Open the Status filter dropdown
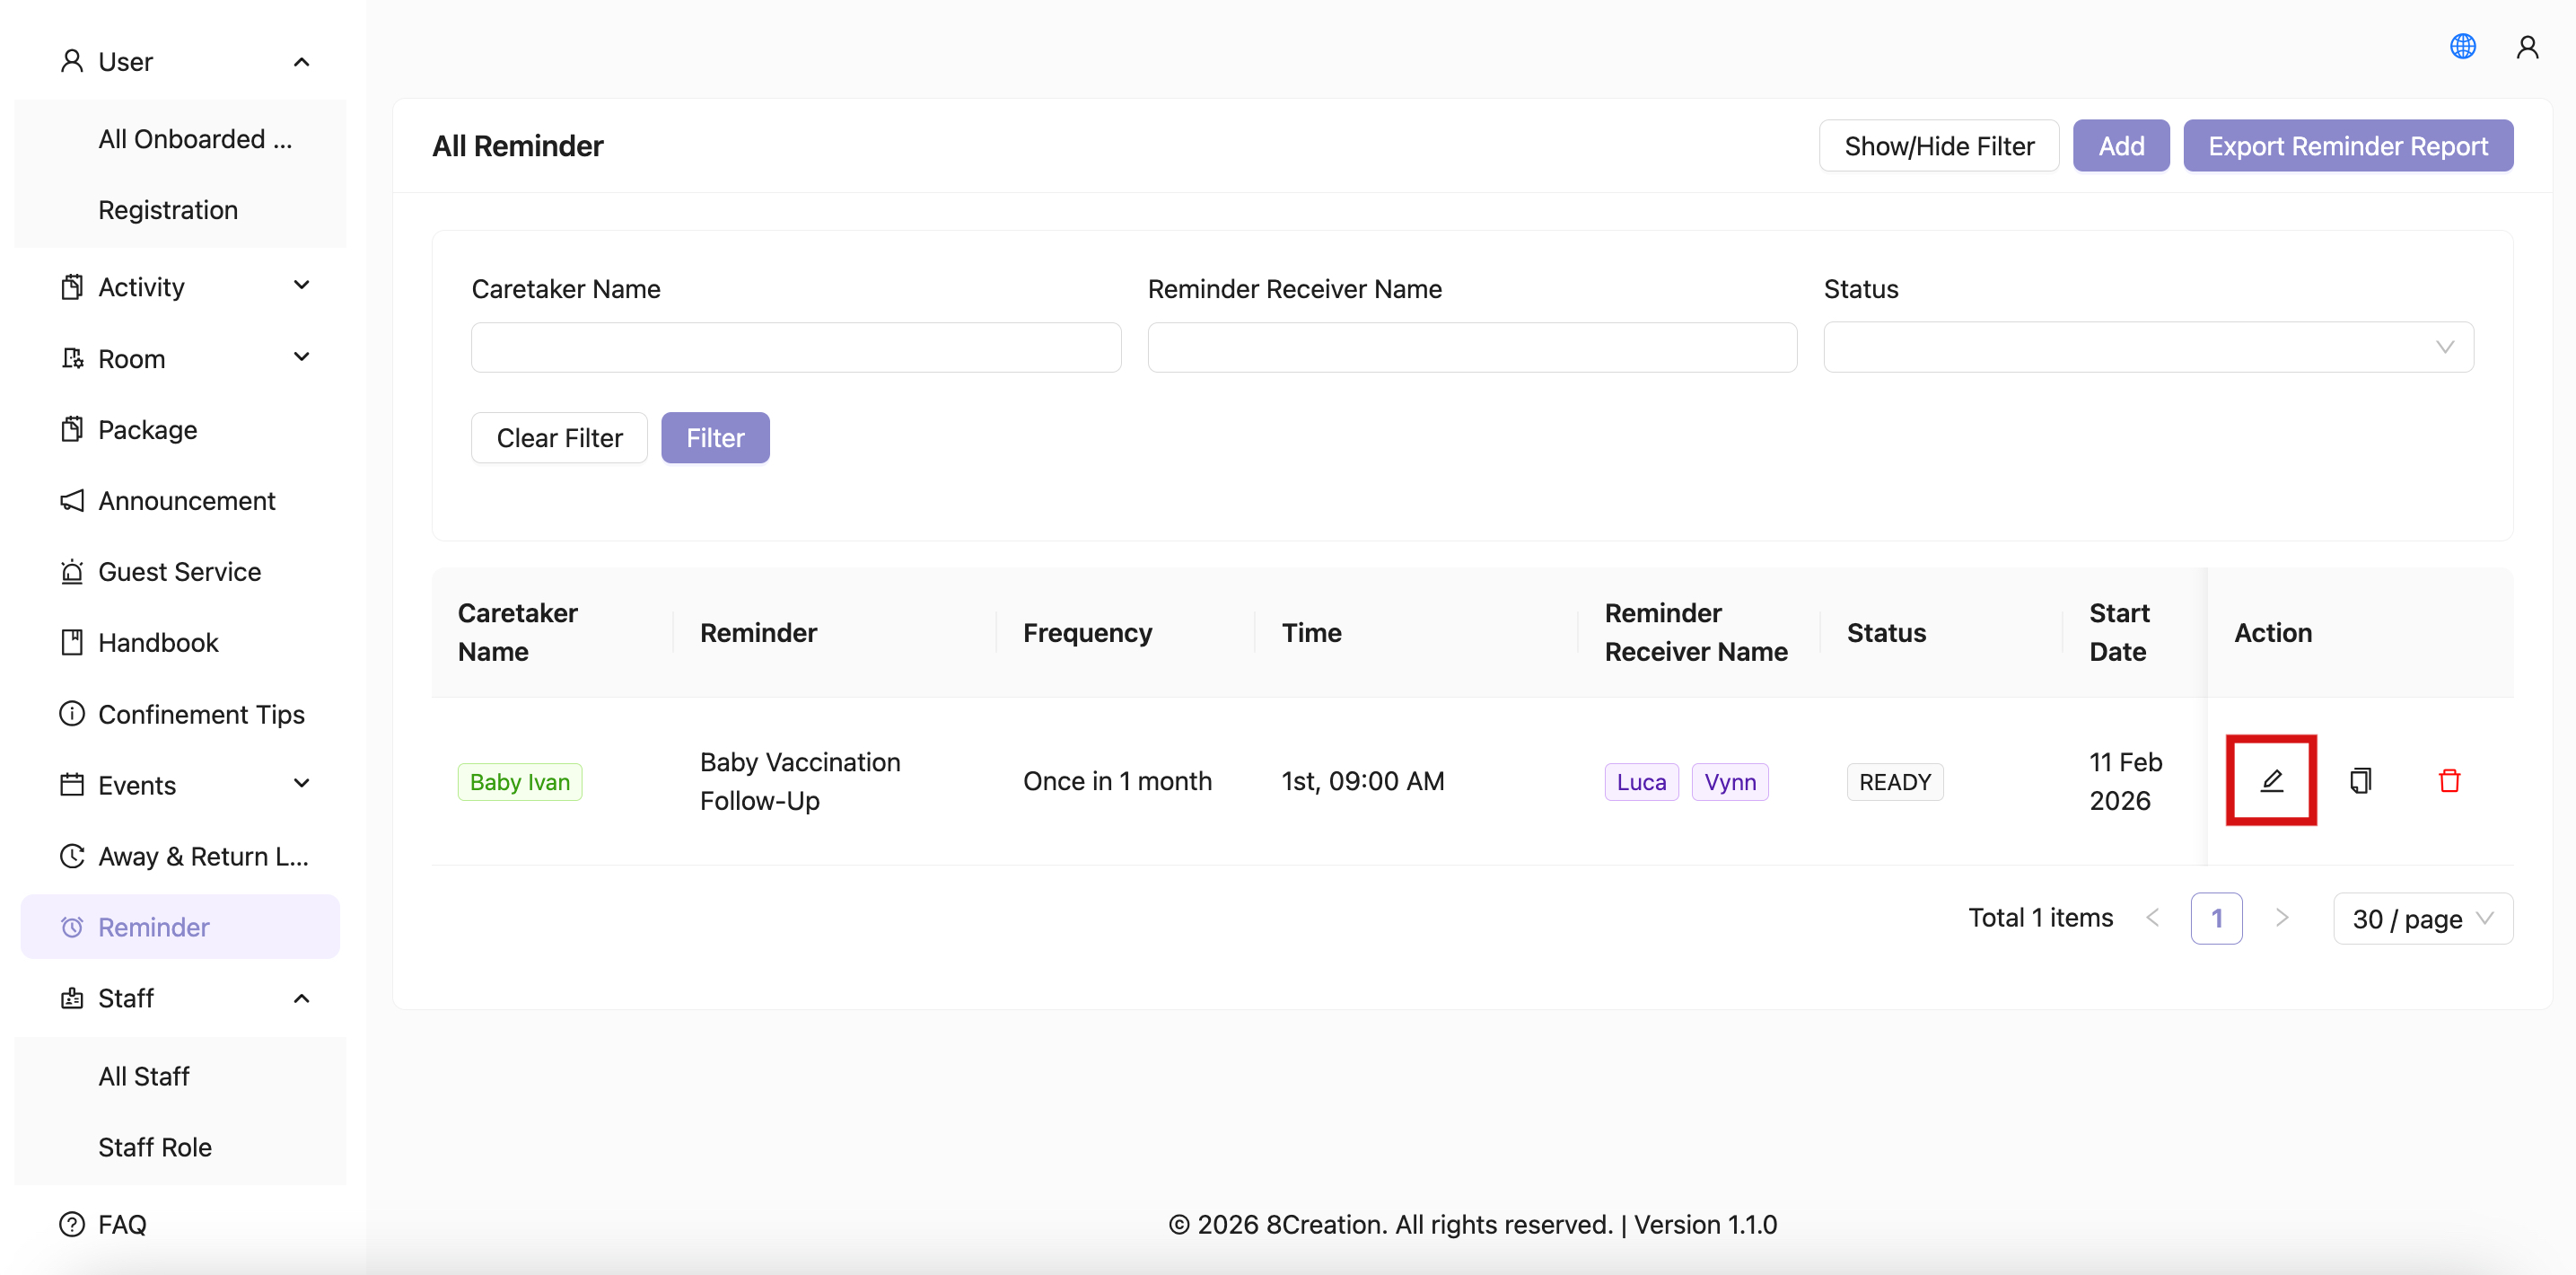Viewport: 2576px width, 1275px height. pyautogui.click(x=2147, y=347)
